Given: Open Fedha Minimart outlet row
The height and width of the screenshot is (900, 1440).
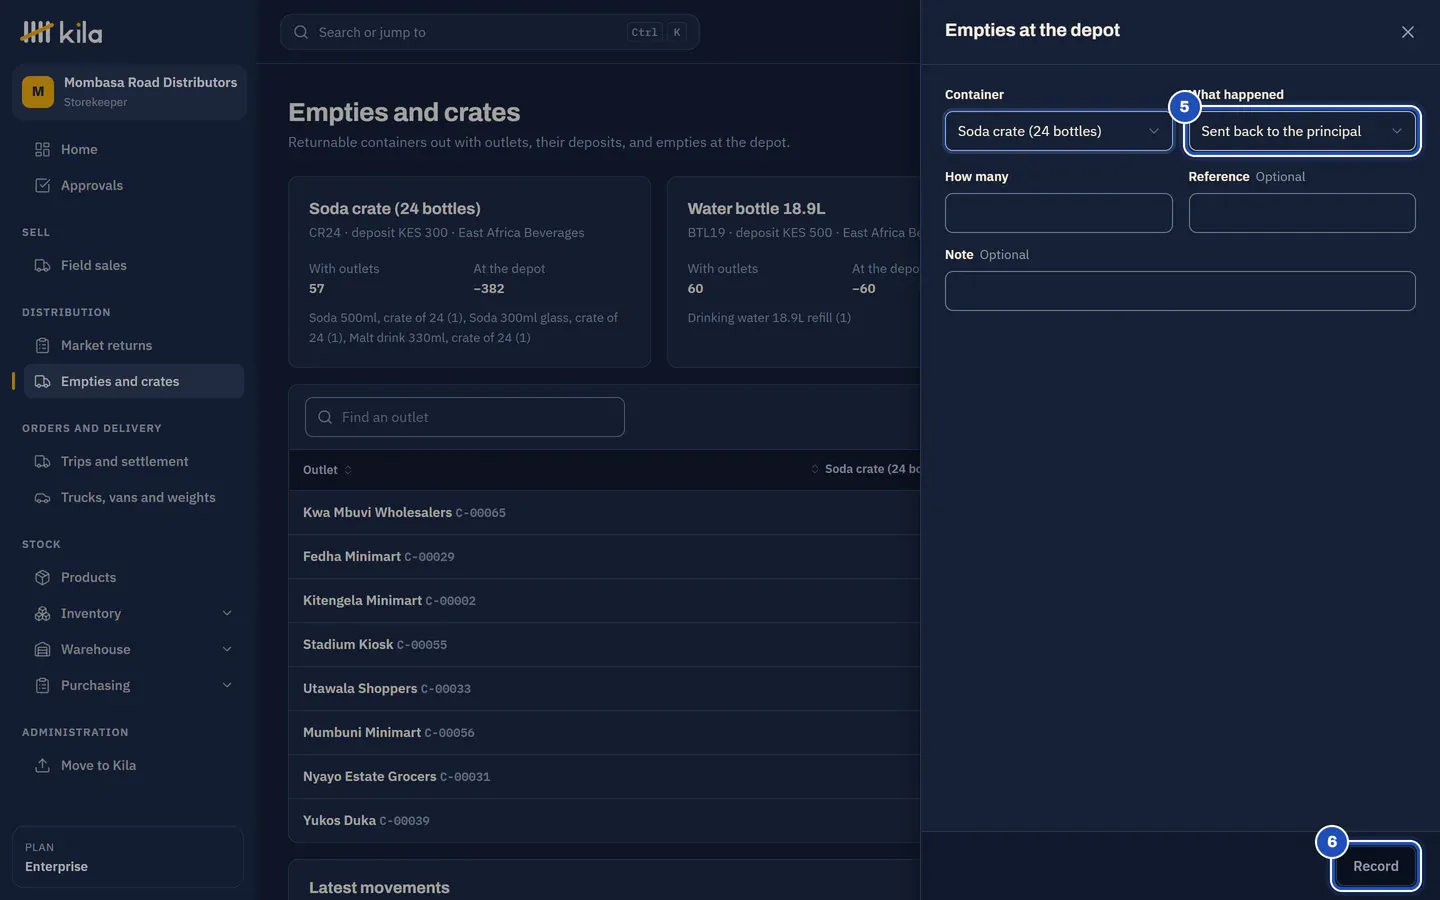Looking at the screenshot, I should (604, 556).
